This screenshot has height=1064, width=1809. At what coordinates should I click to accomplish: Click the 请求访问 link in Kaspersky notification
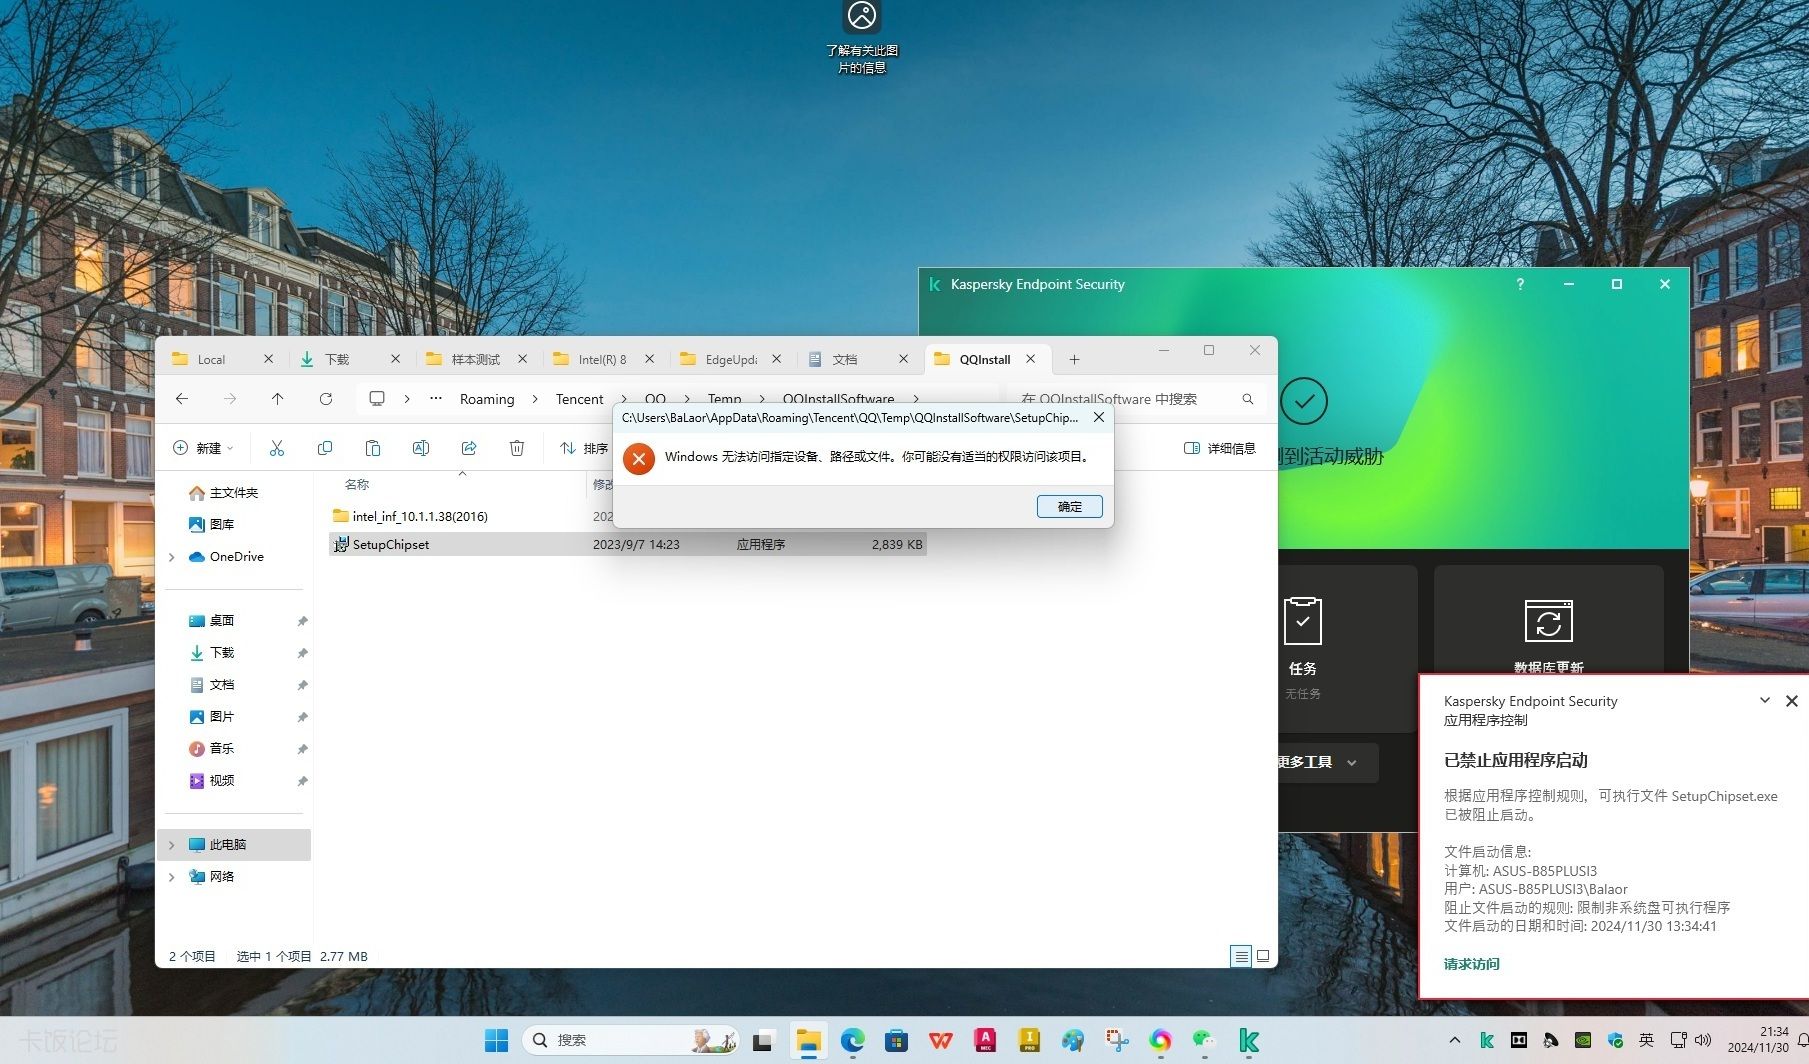(1471, 964)
